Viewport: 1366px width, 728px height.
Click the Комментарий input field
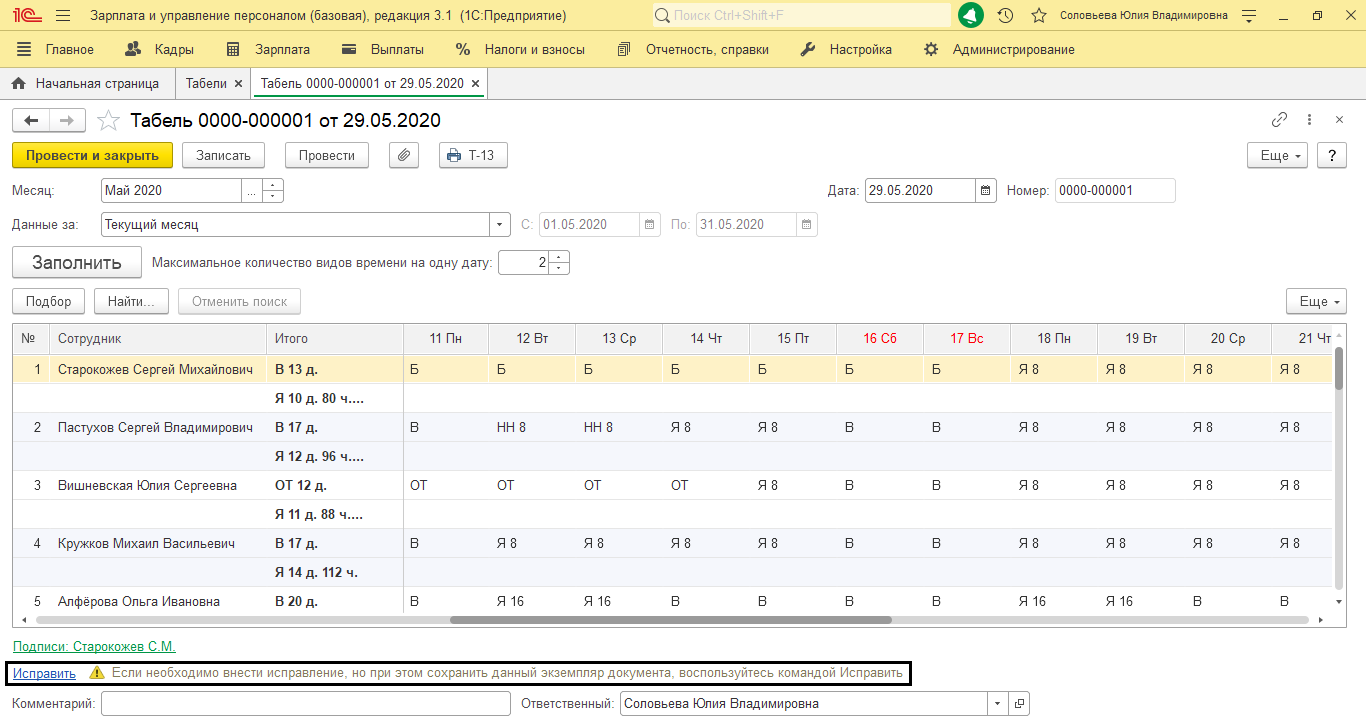pos(305,704)
